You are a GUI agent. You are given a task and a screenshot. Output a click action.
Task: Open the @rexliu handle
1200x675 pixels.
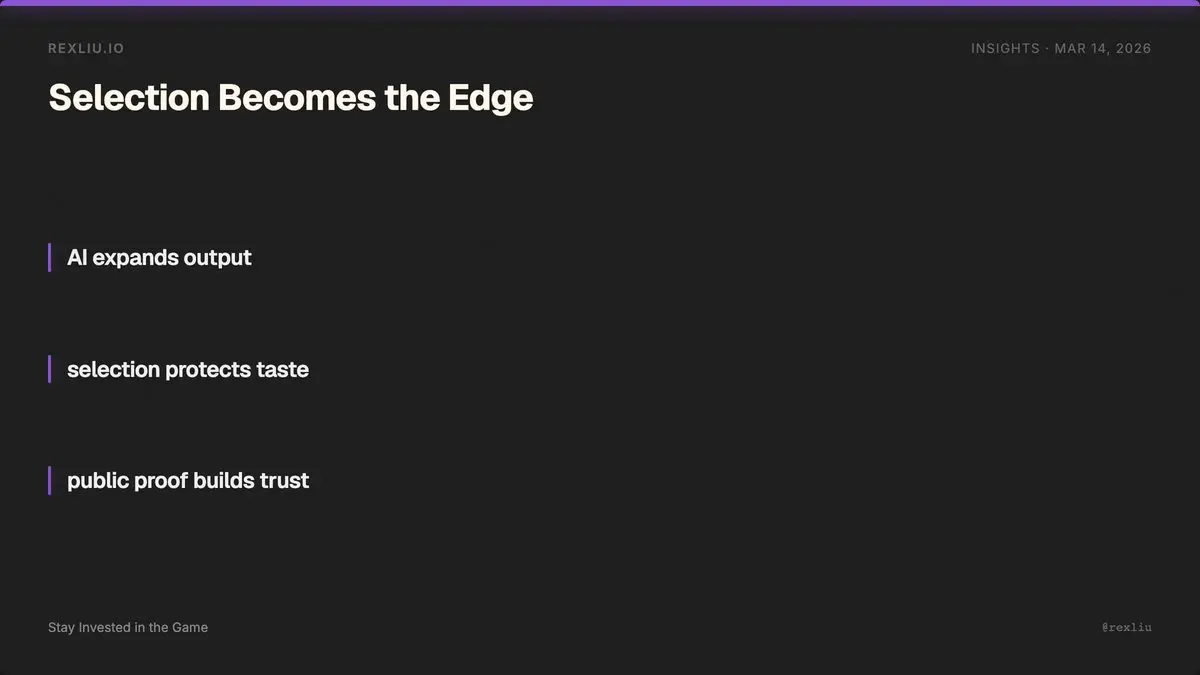(1127, 627)
